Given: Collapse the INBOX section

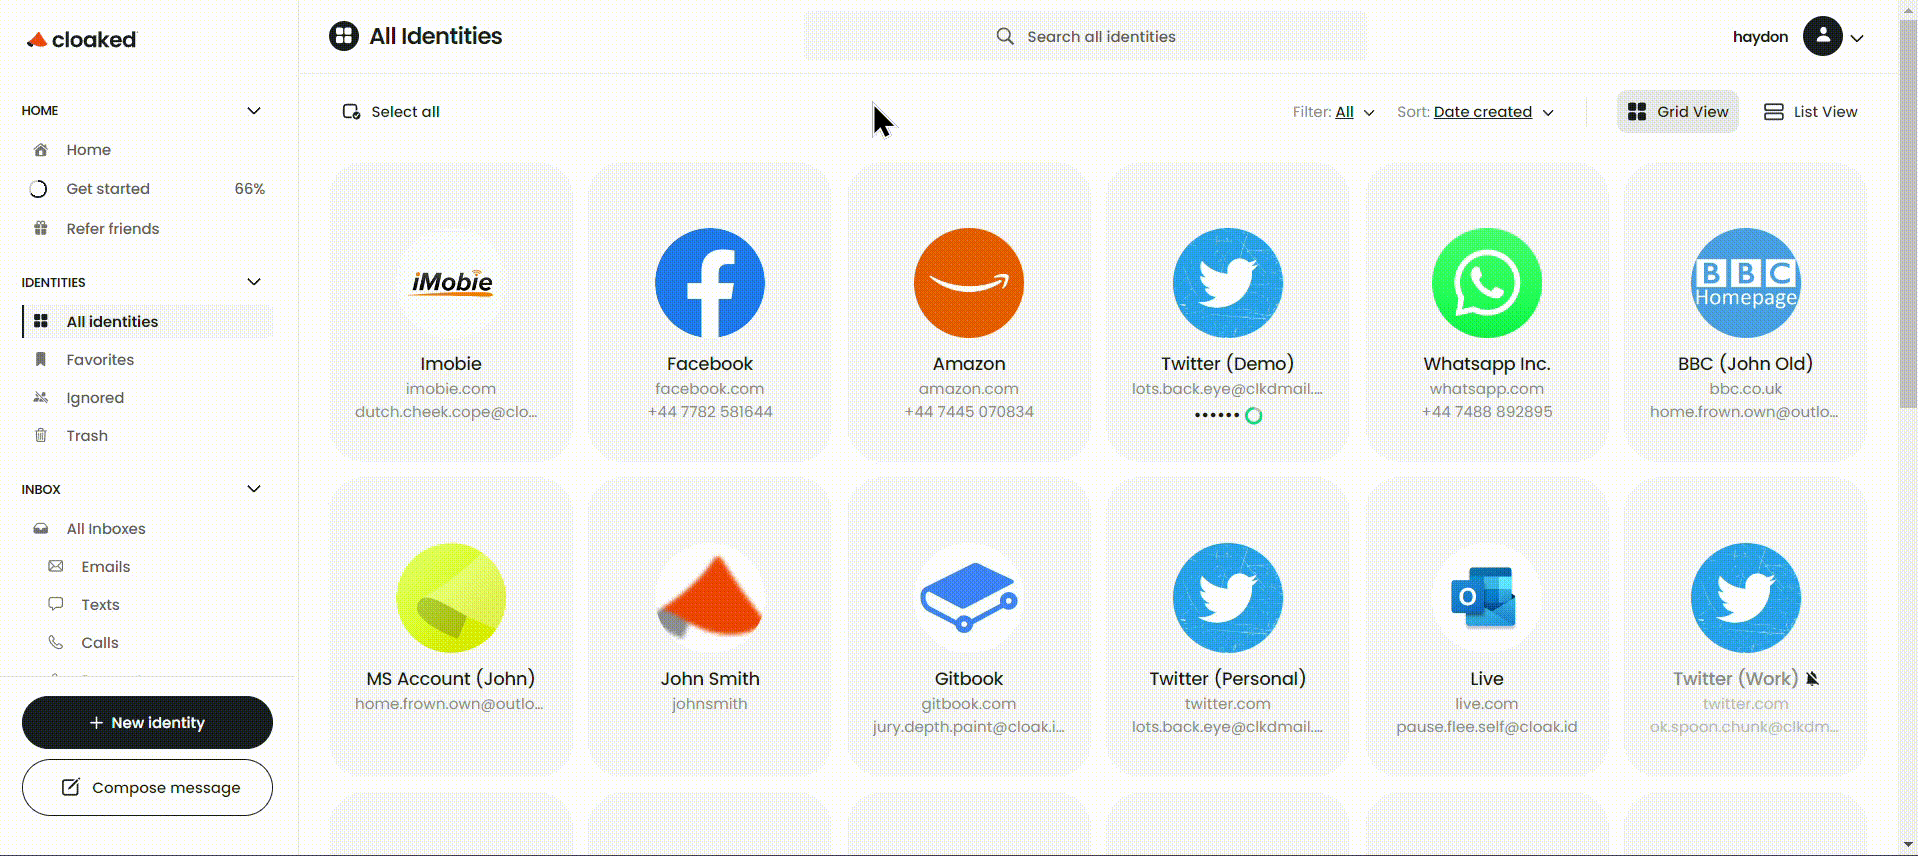Looking at the screenshot, I should (254, 489).
